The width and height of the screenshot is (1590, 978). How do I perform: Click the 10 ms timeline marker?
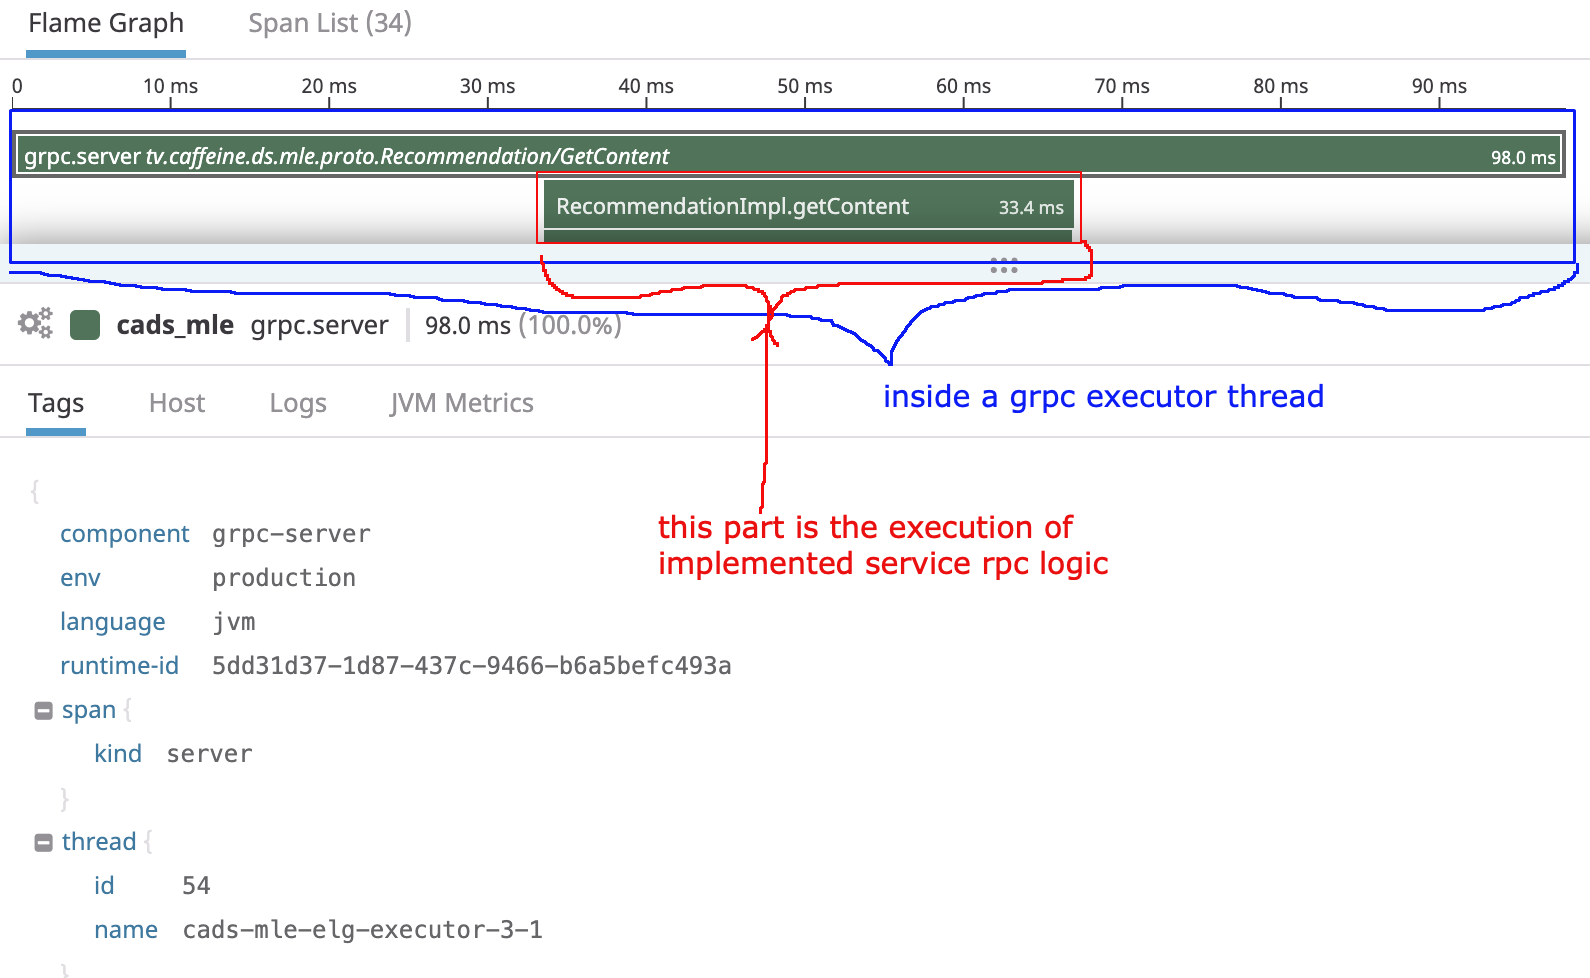coord(170,86)
